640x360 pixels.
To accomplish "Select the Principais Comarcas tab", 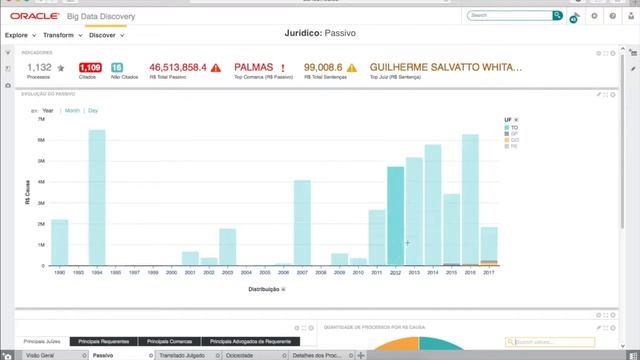I will (169, 342).
